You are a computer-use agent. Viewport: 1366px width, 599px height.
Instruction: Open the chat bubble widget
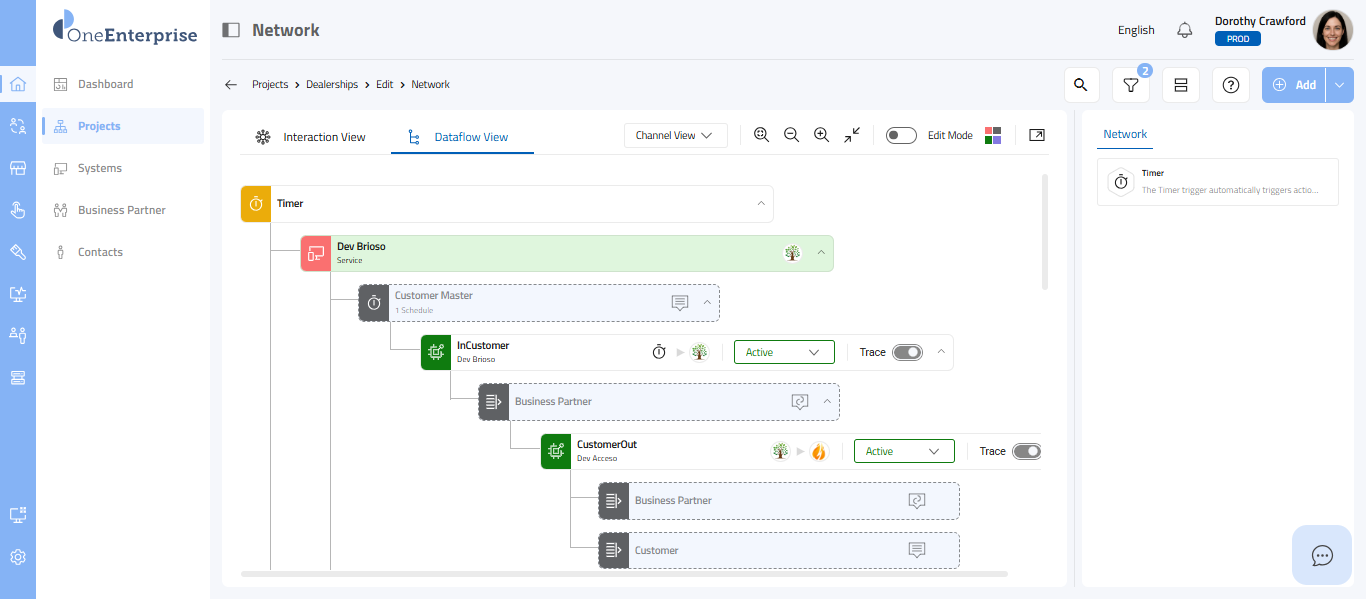point(1322,555)
